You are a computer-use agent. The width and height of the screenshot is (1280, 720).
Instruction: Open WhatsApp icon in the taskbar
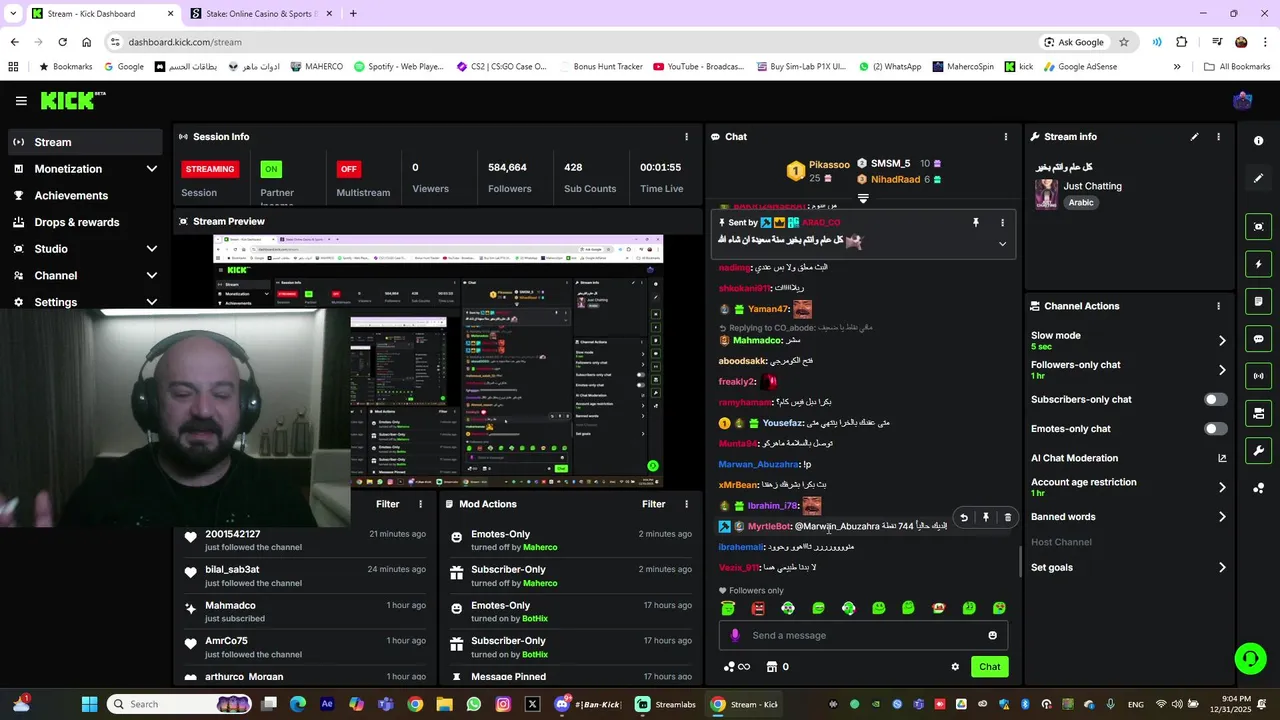coord(474,704)
